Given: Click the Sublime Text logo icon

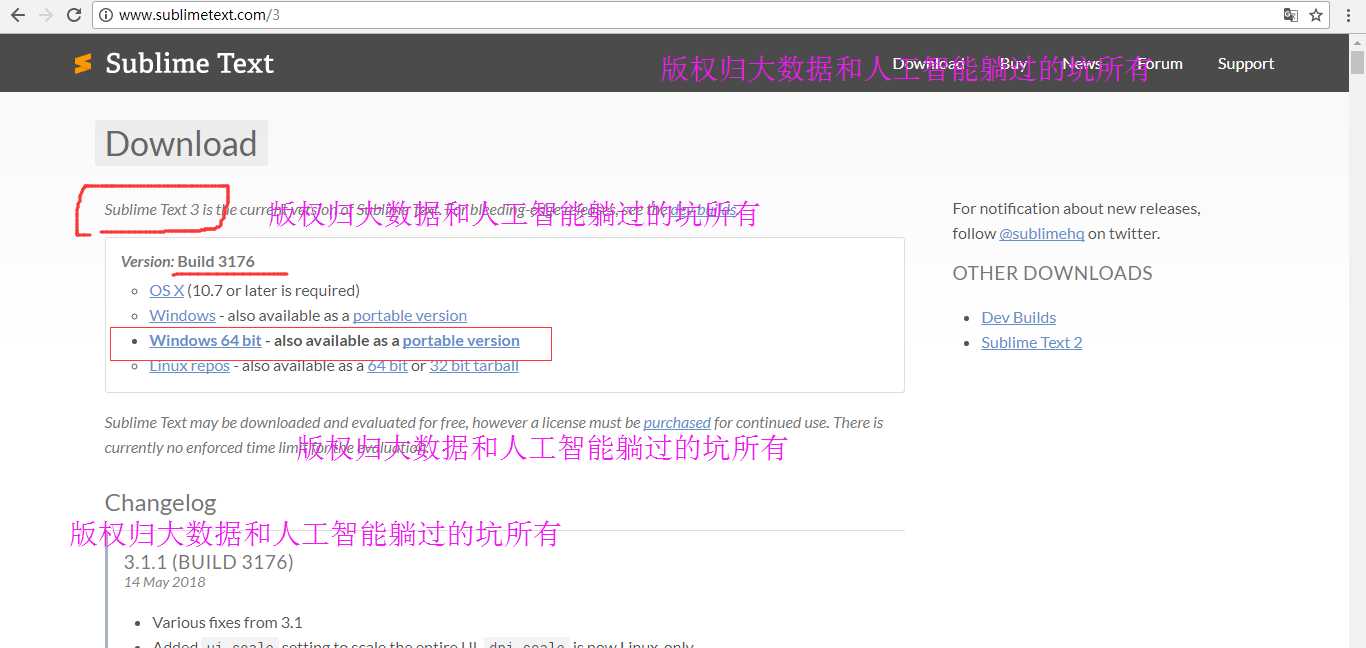Looking at the screenshot, I should pos(82,64).
